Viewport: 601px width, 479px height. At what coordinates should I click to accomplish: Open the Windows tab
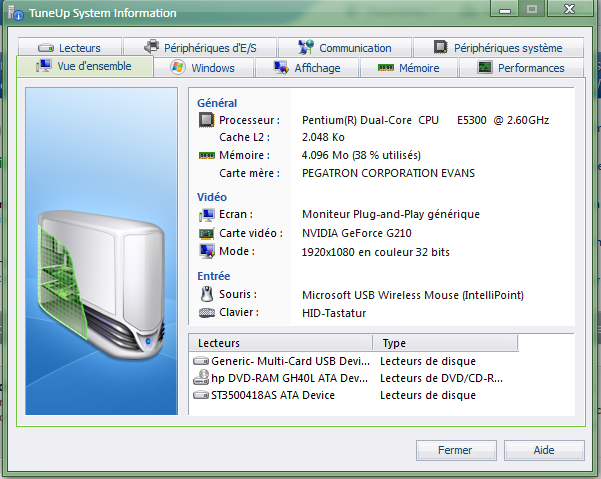[204, 68]
